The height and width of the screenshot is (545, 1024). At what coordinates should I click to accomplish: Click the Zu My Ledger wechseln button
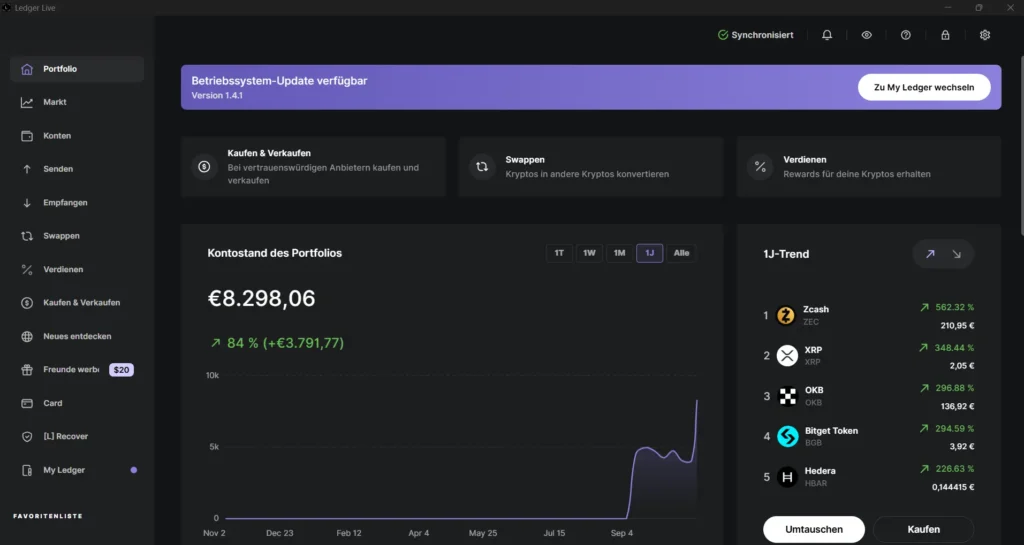(x=923, y=87)
